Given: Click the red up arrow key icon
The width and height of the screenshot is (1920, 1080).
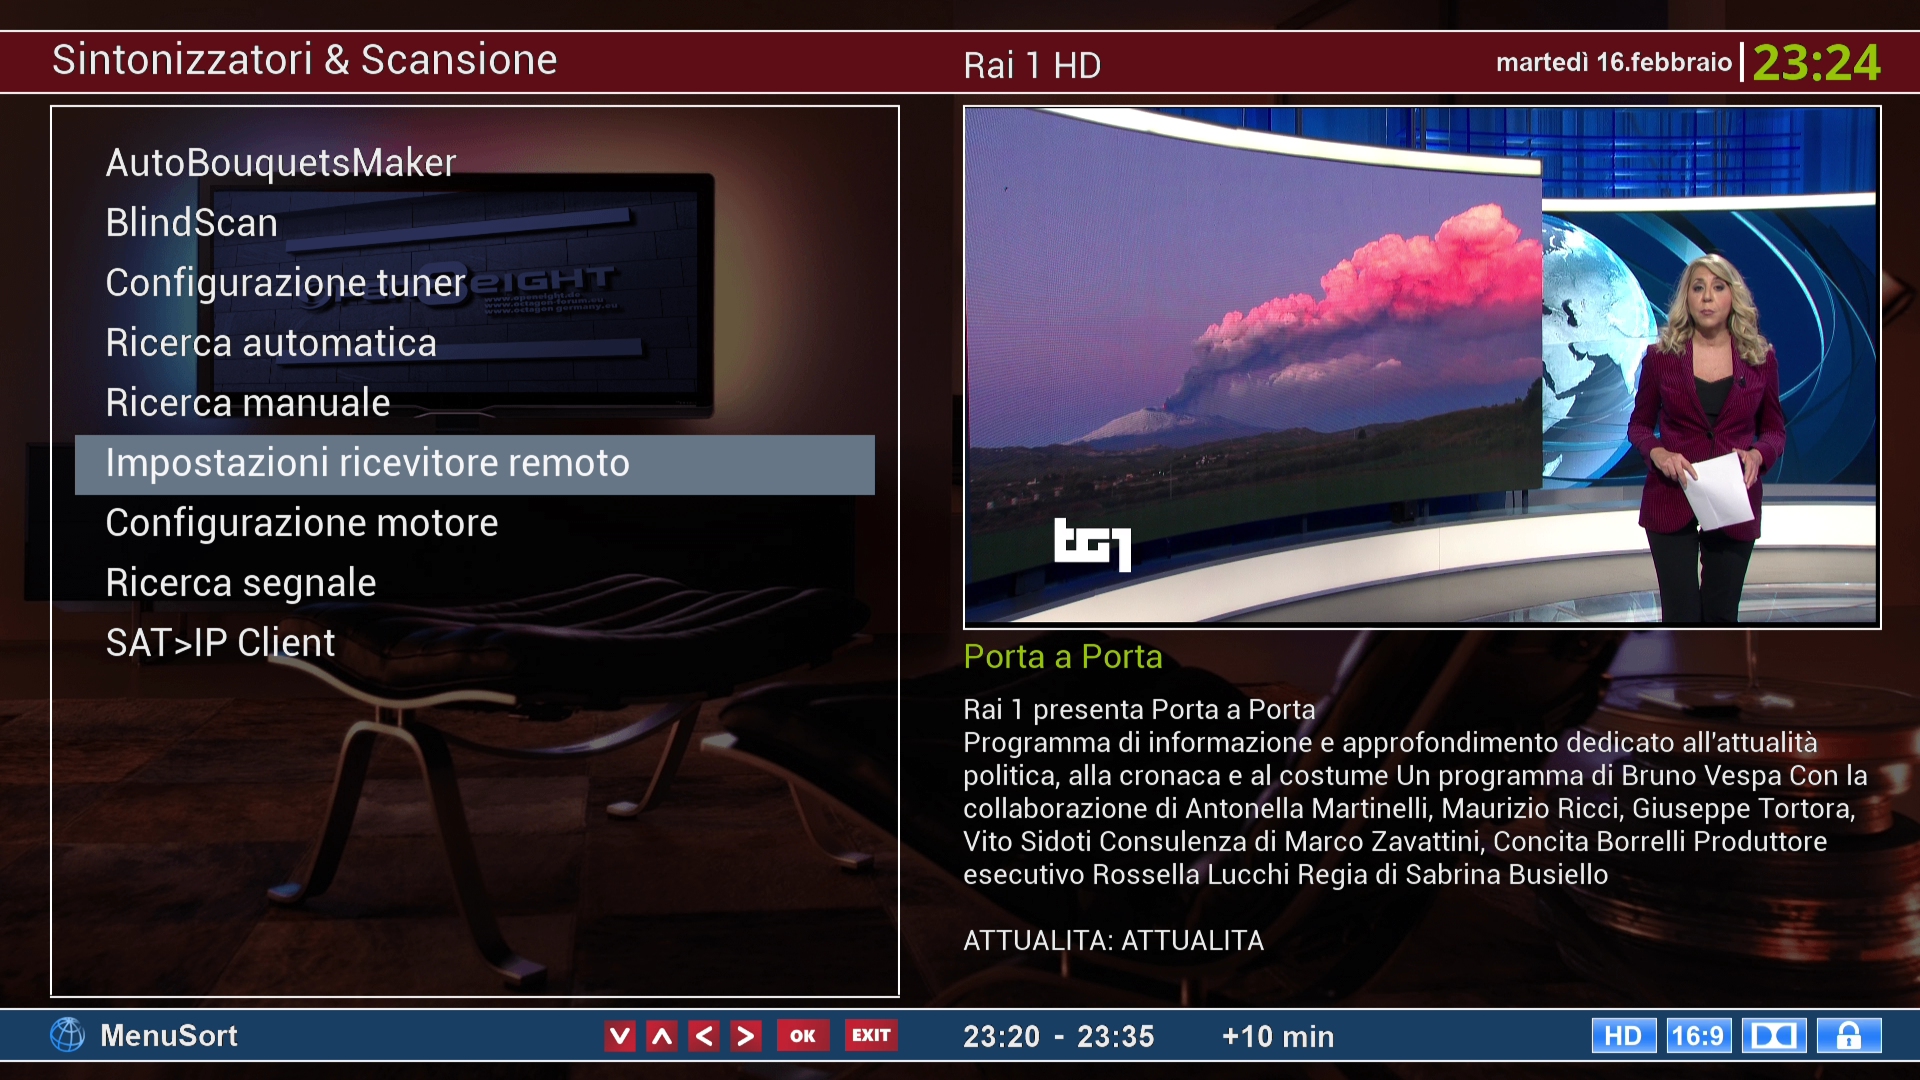Looking at the screenshot, I should point(662,1036).
